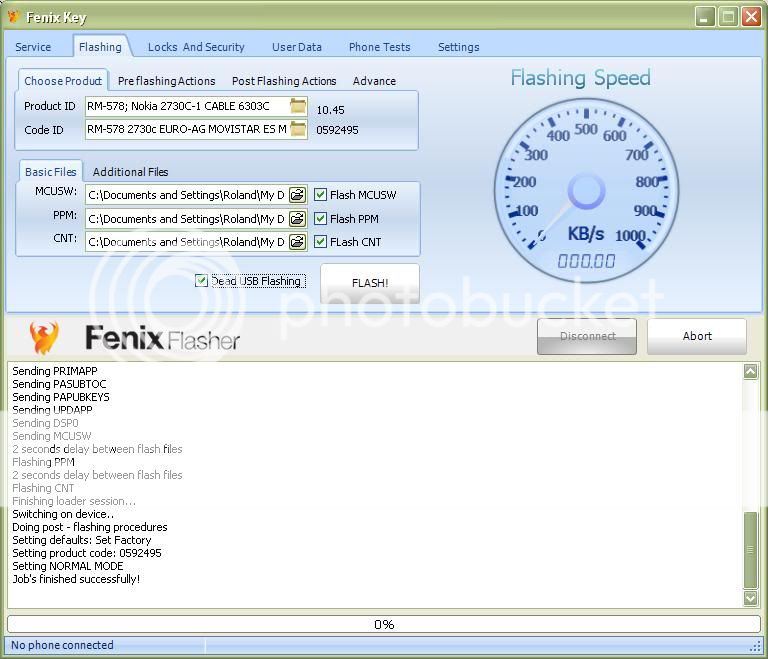Click the Fenix phoenix logo
Screen dimensions: 768x659
(x=44, y=338)
